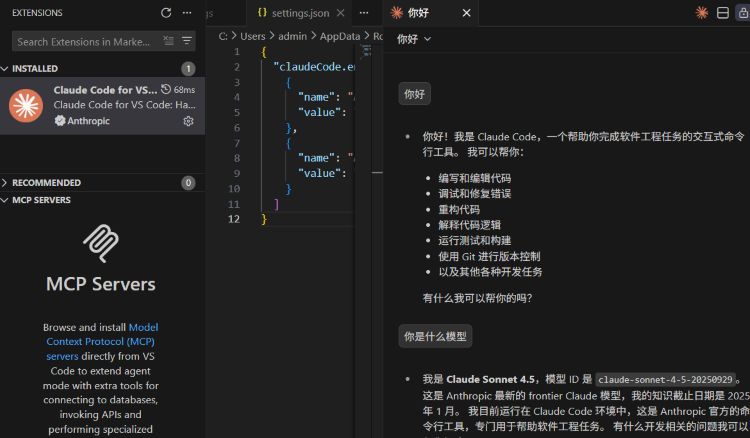The image size is (750, 438).
Task: Clear extensions search results icon
Action: [x=168, y=41]
